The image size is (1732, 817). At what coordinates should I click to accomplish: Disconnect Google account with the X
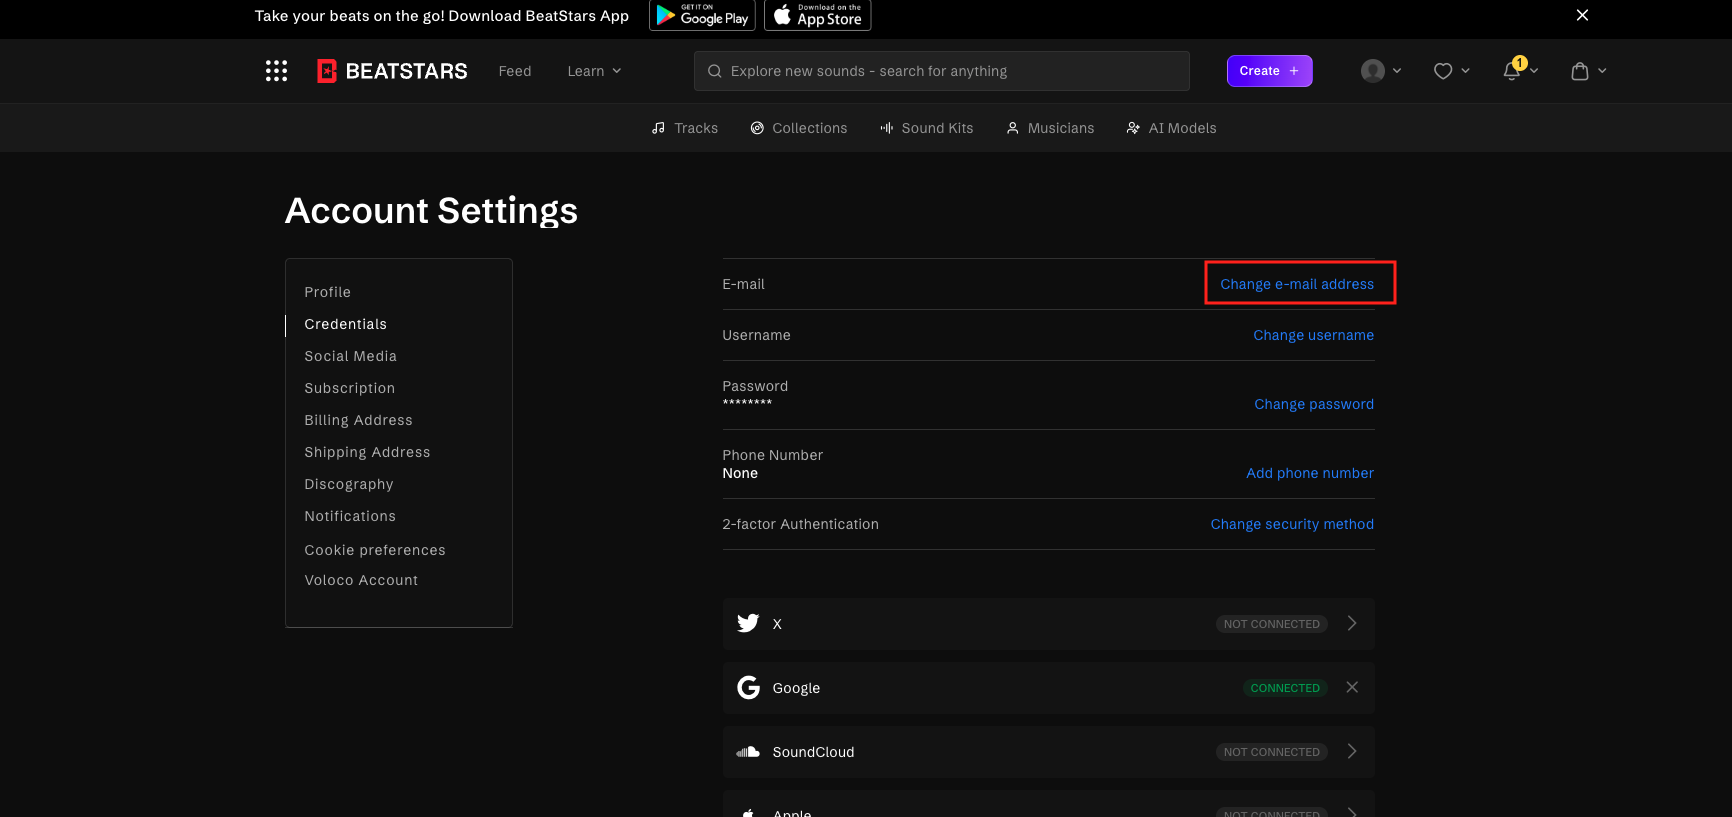pyautogui.click(x=1352, y=687)
